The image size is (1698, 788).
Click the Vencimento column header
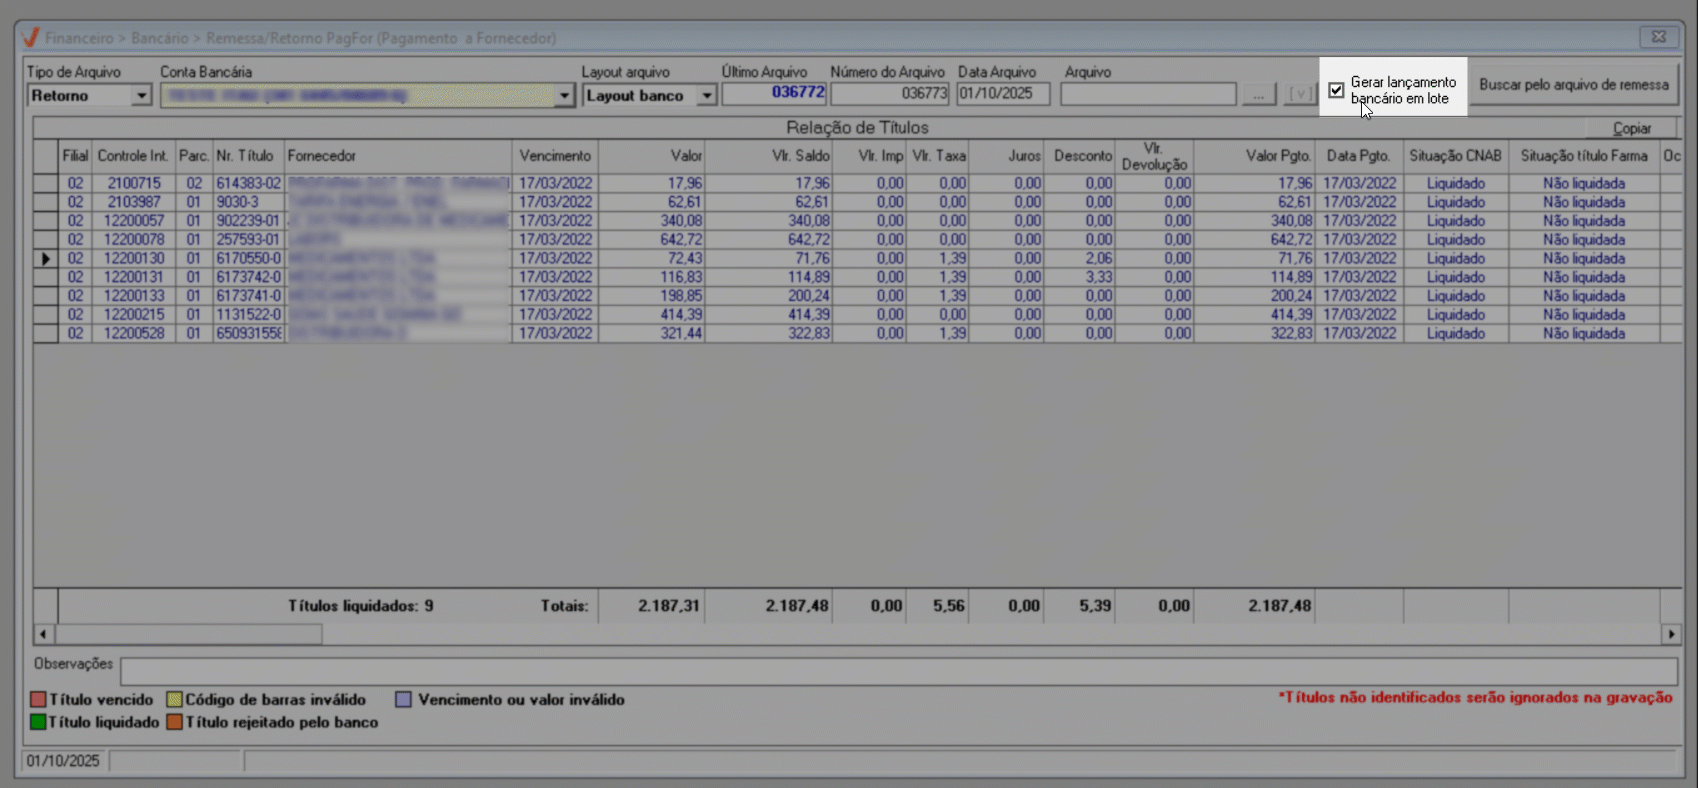(555, 156)
